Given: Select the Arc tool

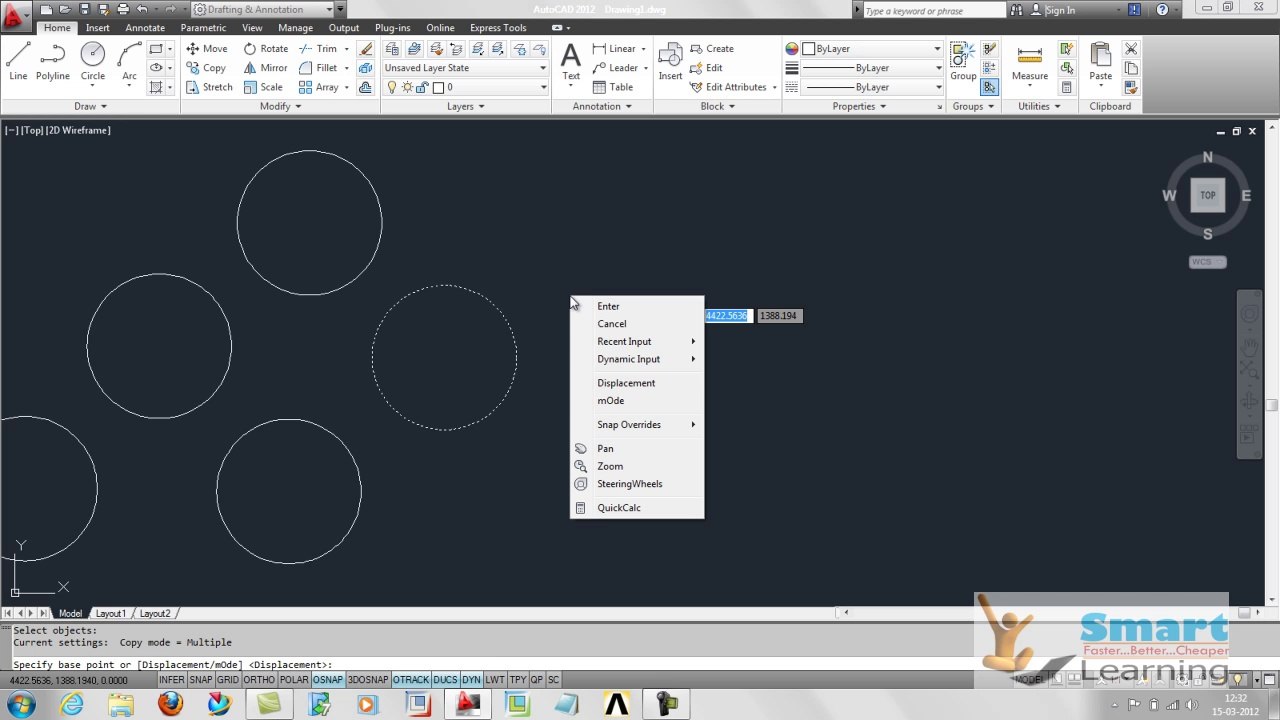Looking at the screenshot, I should 129,61.
